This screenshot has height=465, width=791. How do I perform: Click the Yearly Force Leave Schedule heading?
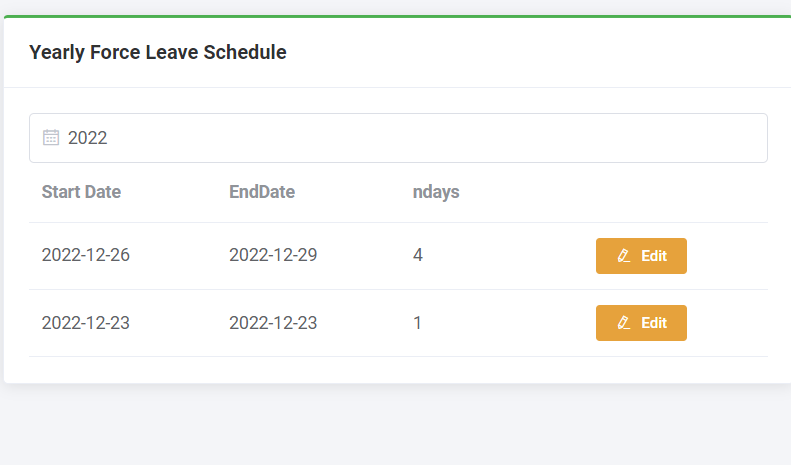coord(158,53)
